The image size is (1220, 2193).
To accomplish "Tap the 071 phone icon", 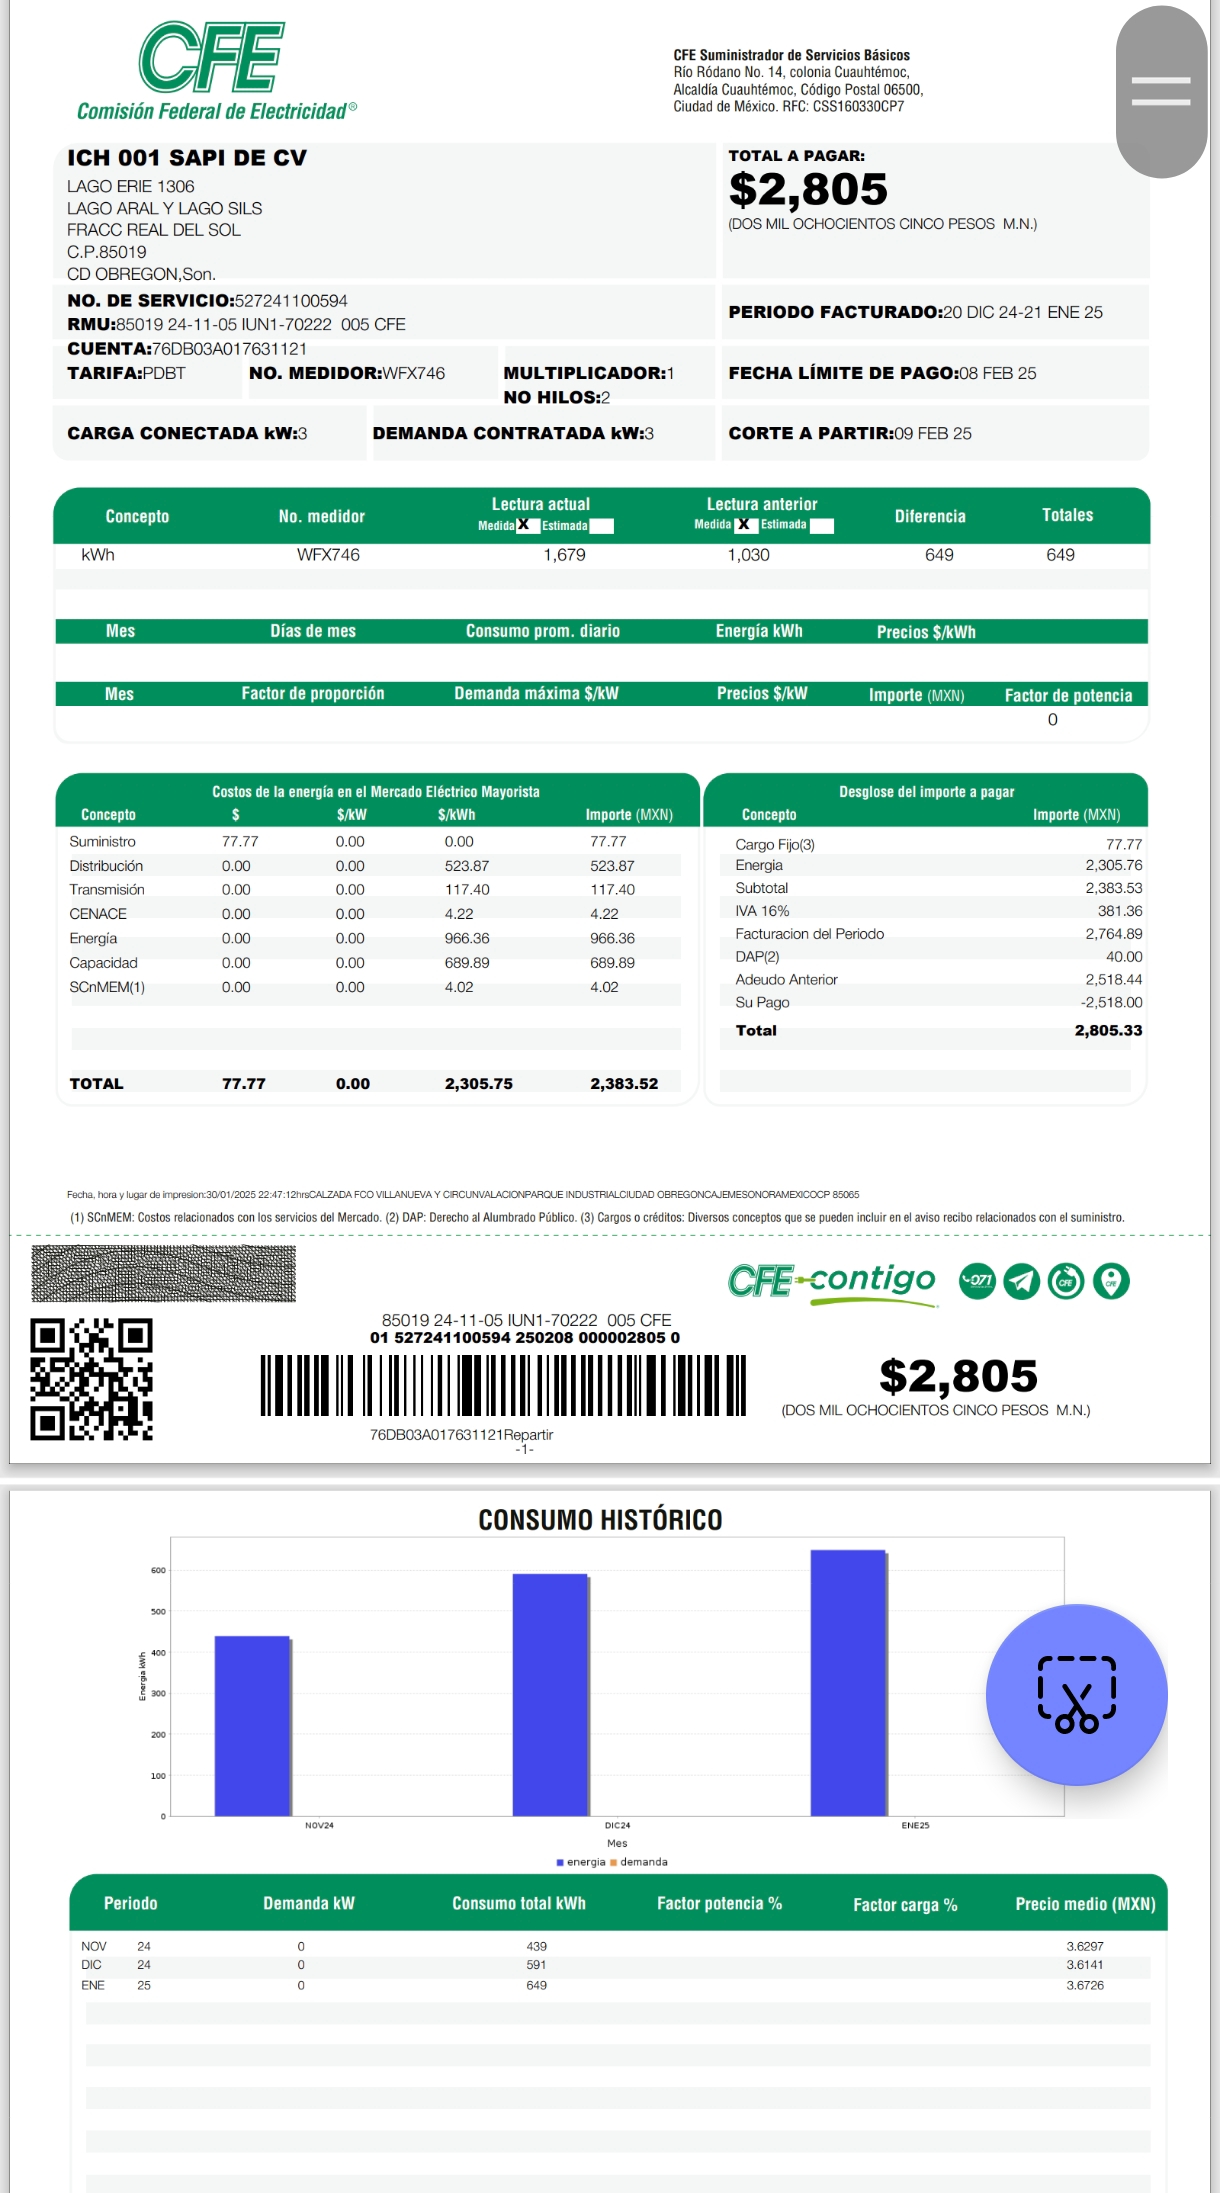I will [x=976, y=1280].
